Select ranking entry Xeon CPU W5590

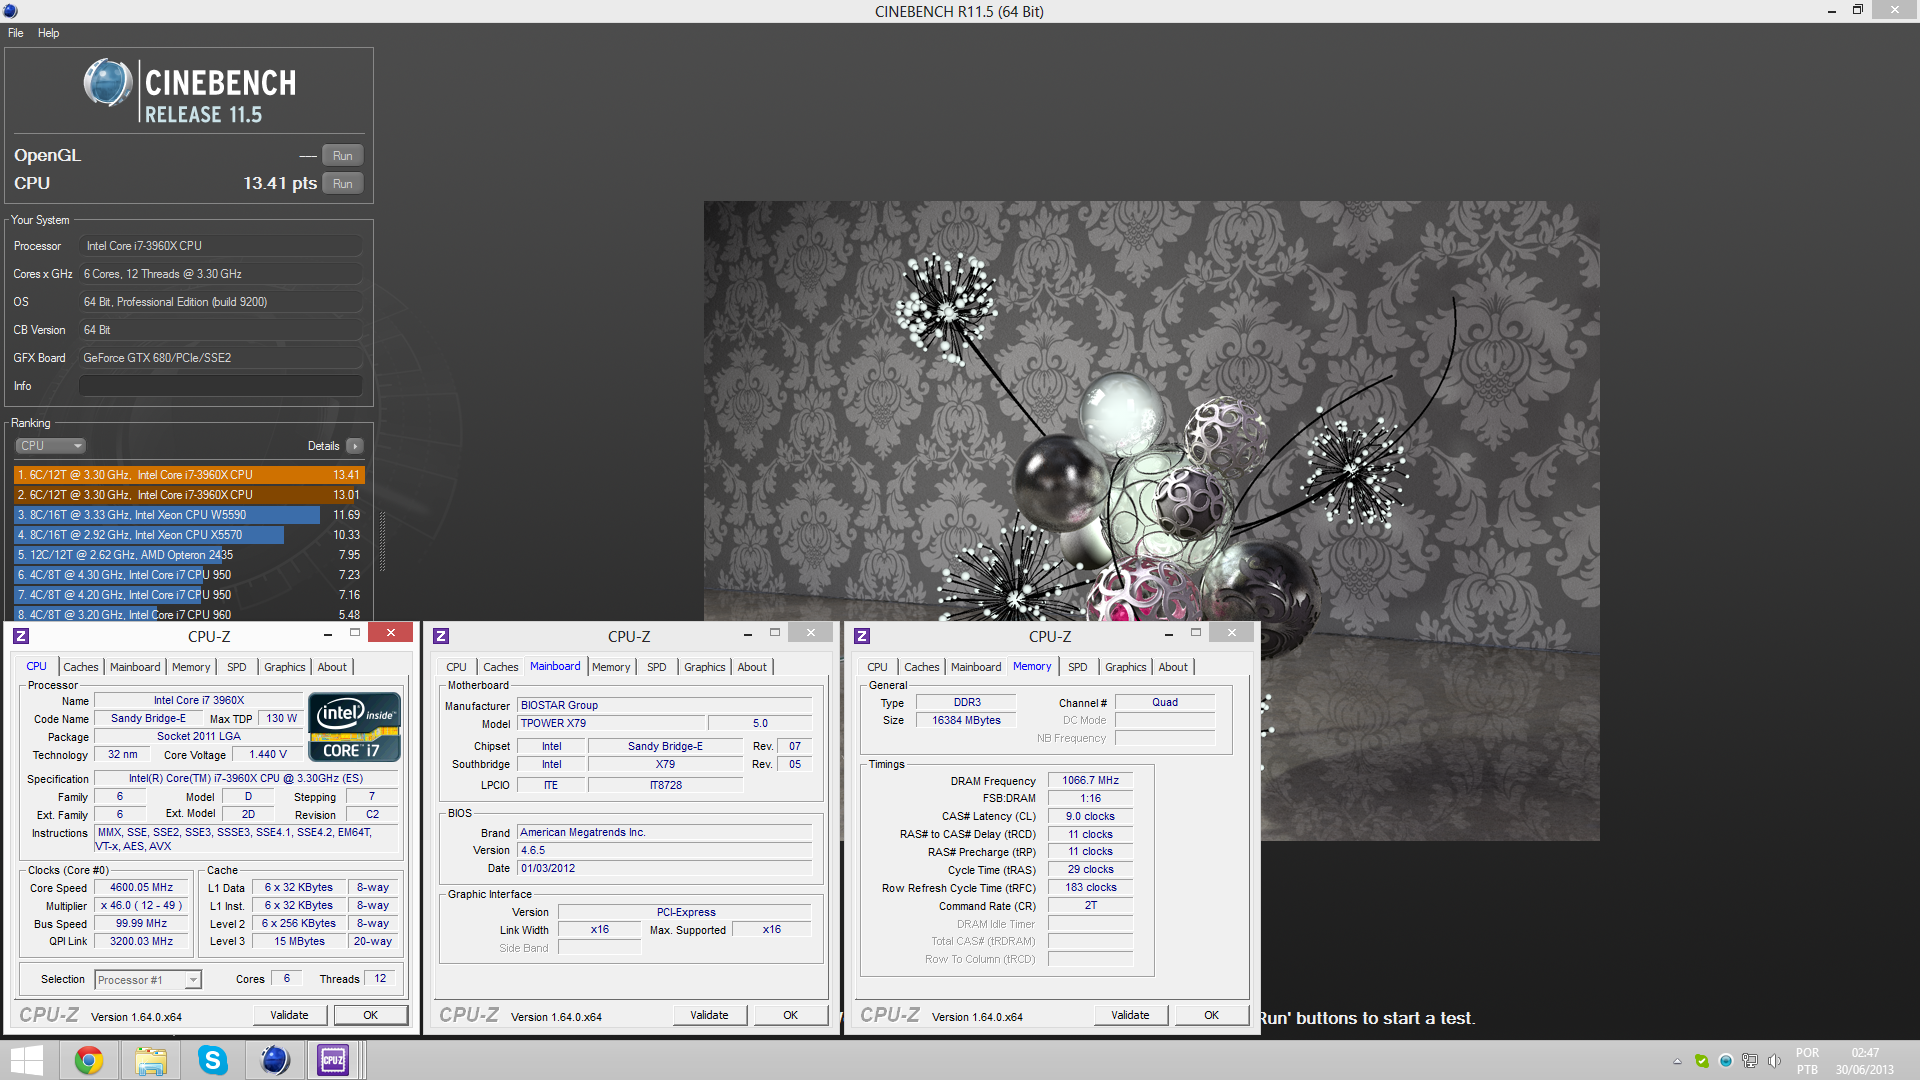click(189, 515)
